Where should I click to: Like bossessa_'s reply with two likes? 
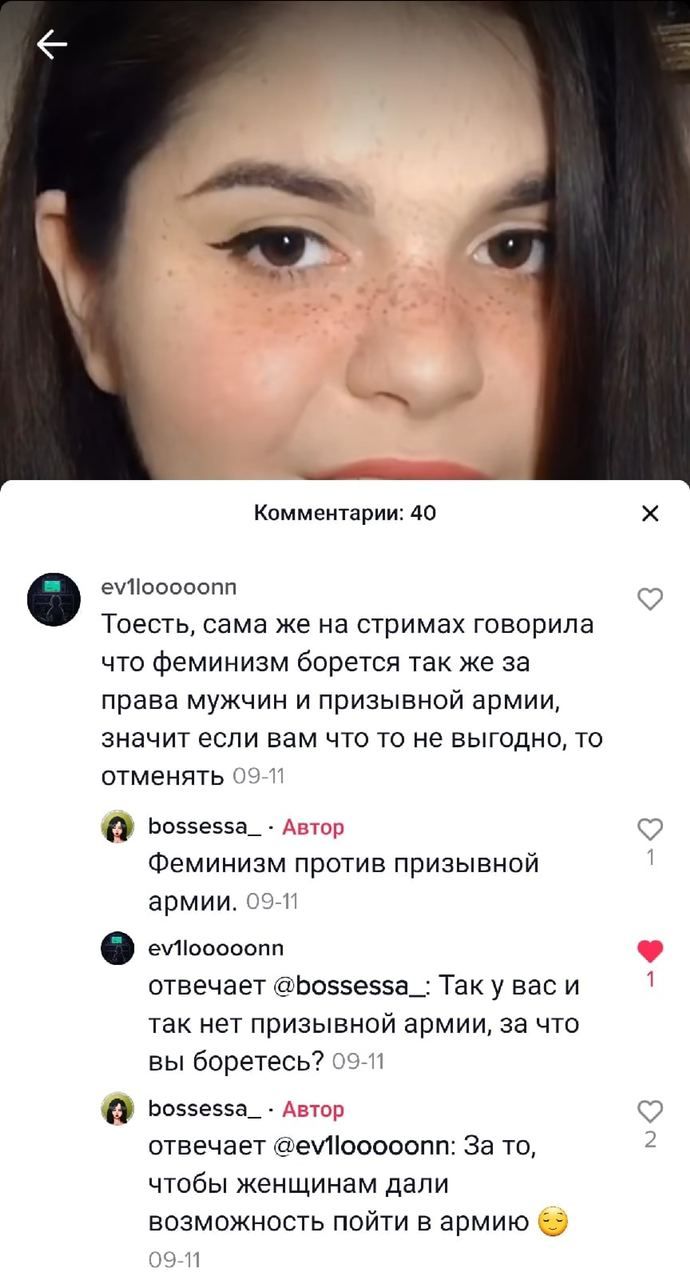click(x=650, y=1111)
